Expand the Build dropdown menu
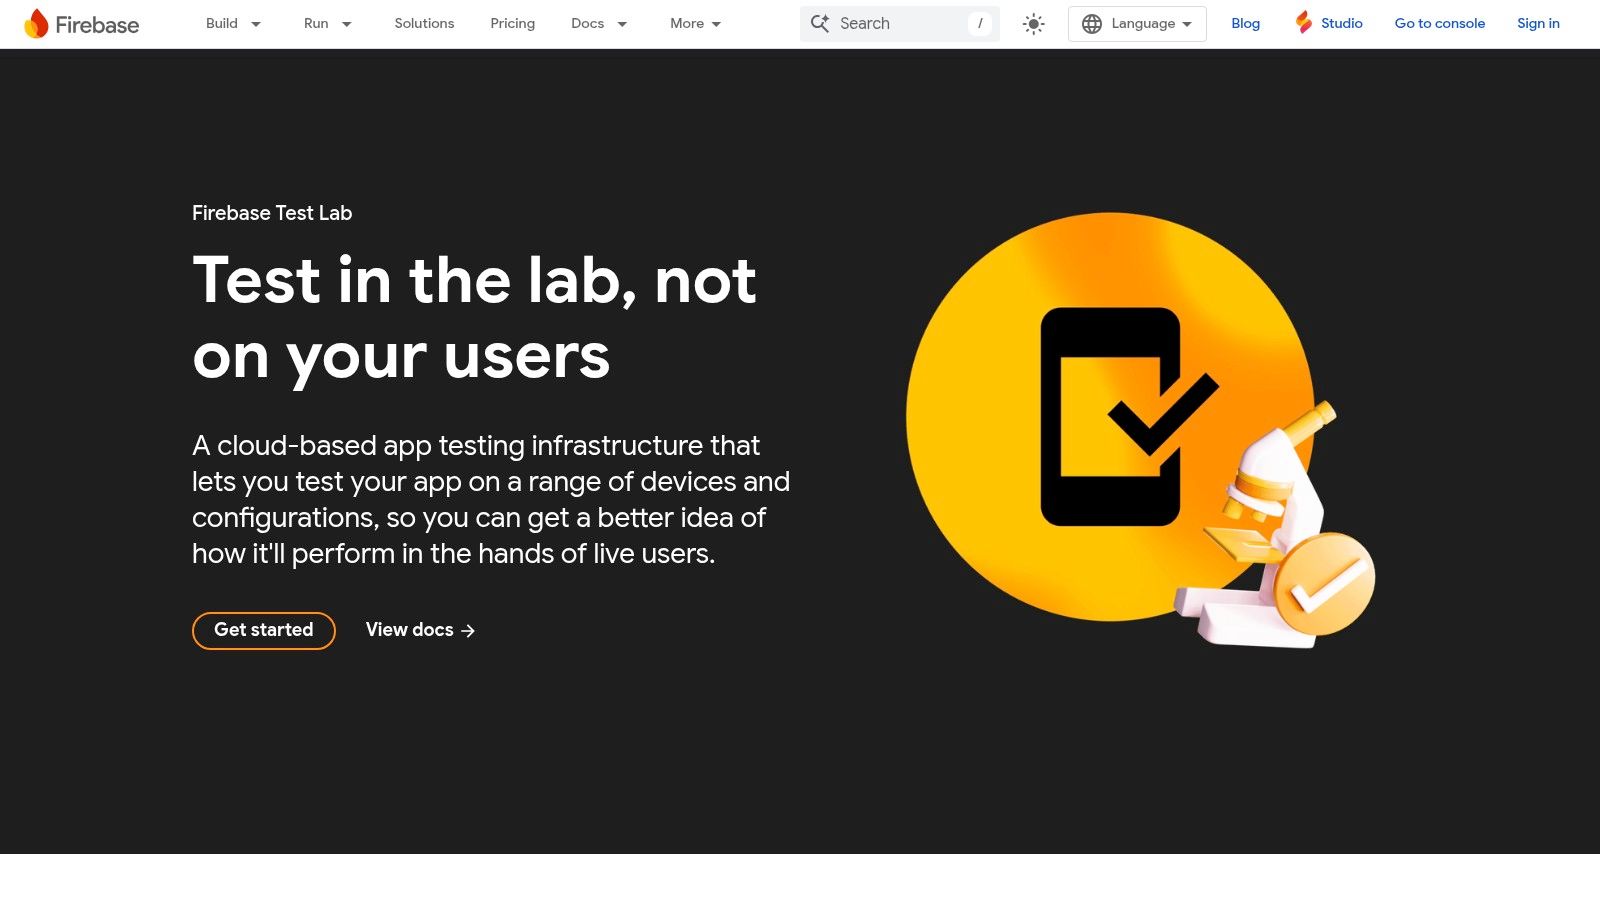 point(233,23)
